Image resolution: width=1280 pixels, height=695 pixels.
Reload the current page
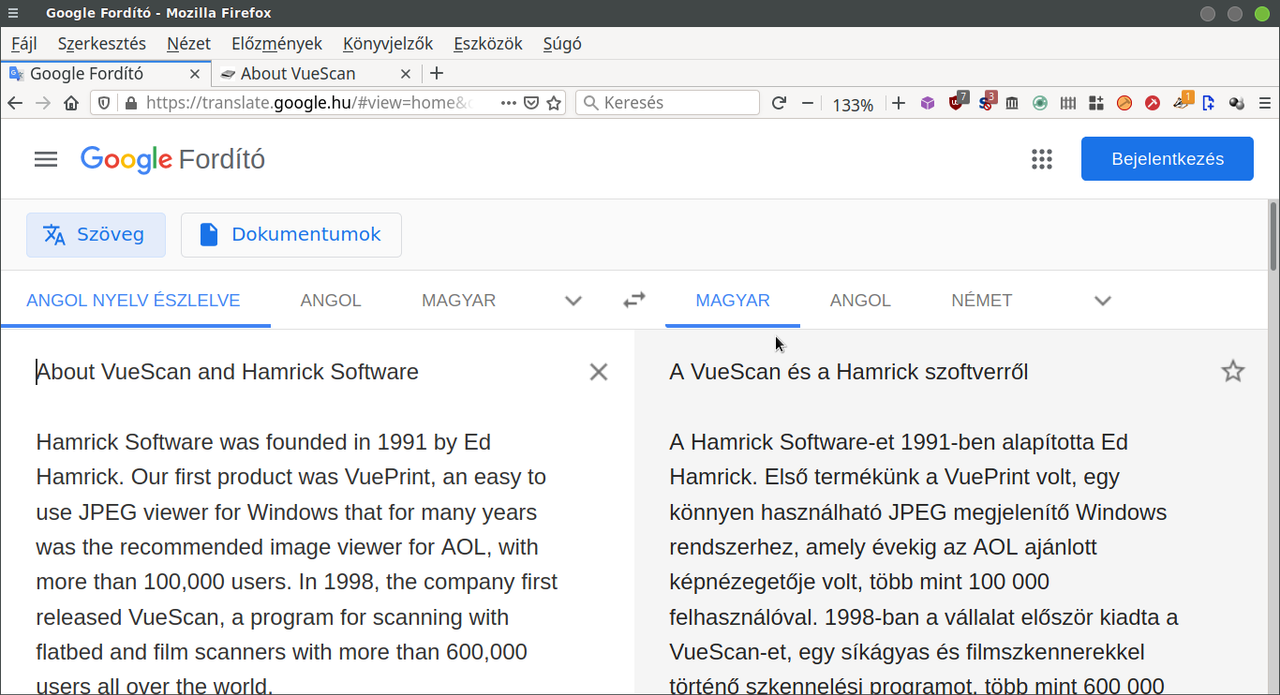(779, 103)
